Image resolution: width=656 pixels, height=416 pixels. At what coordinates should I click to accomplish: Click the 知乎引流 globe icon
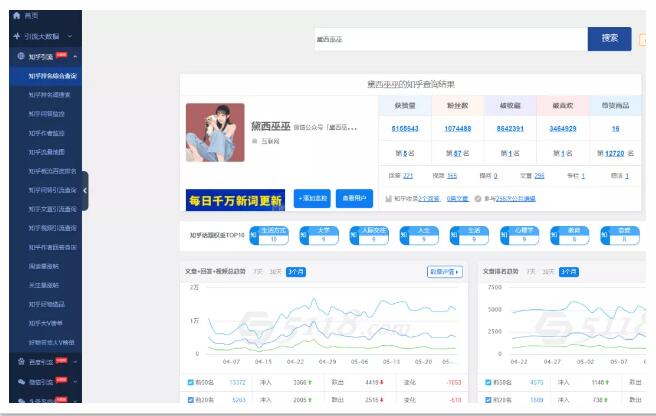point(21,56)
